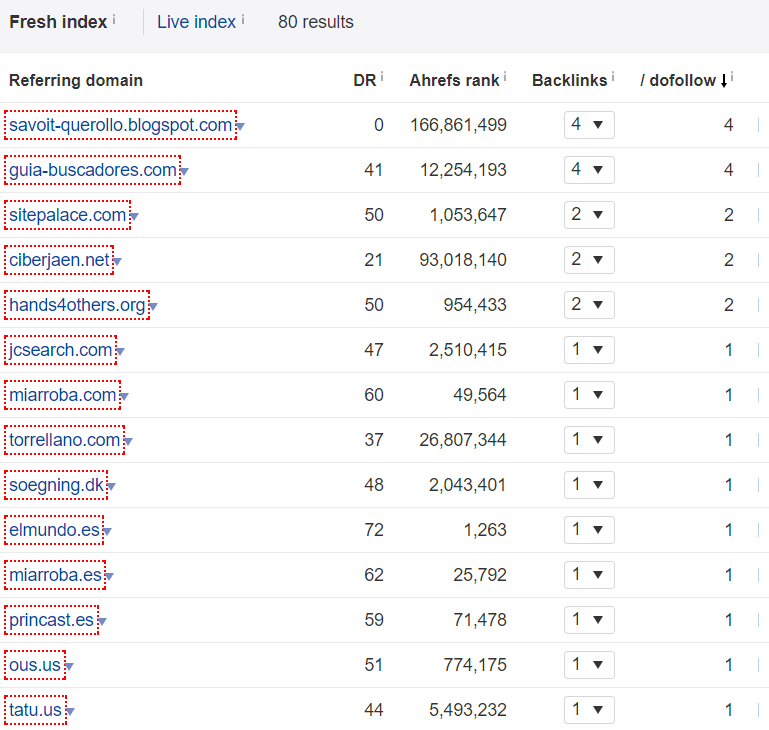This screenshot has width=769, height=730.
Task: Open backlinks dropdown for soegning.dk
Action: tap(589, 485)
